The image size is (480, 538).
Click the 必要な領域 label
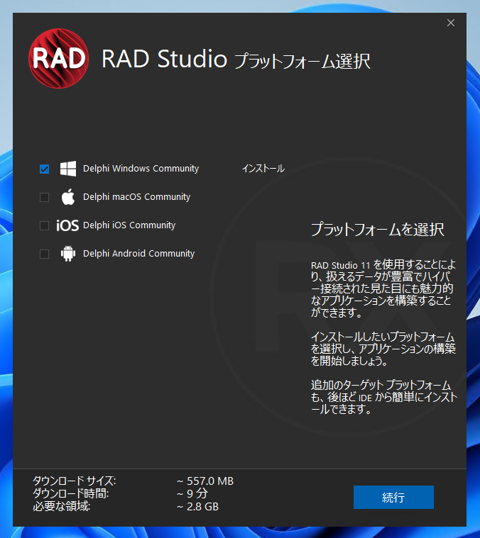61,506
